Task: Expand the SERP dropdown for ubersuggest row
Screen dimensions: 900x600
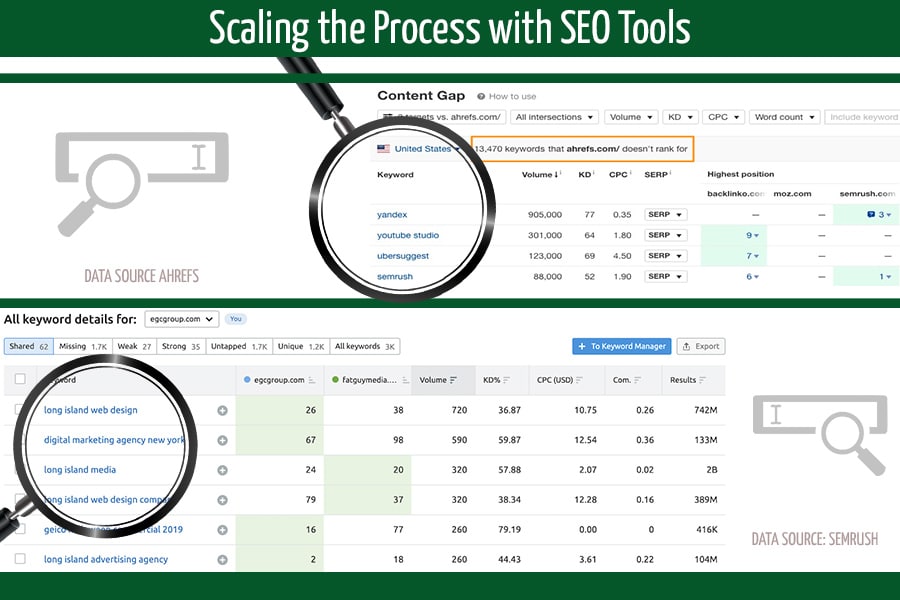Action: pos(665,256)
